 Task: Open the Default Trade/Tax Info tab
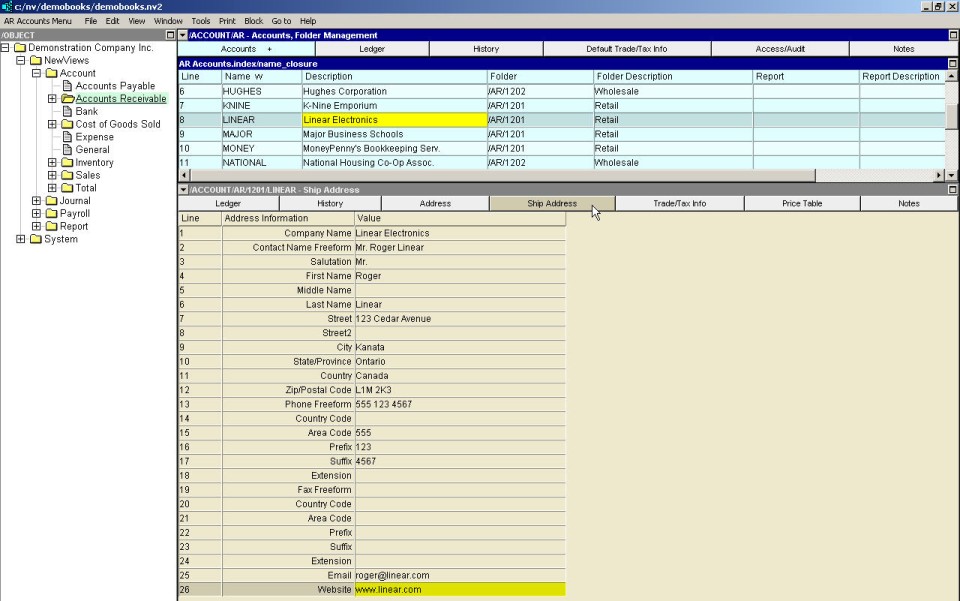point(626,49)
